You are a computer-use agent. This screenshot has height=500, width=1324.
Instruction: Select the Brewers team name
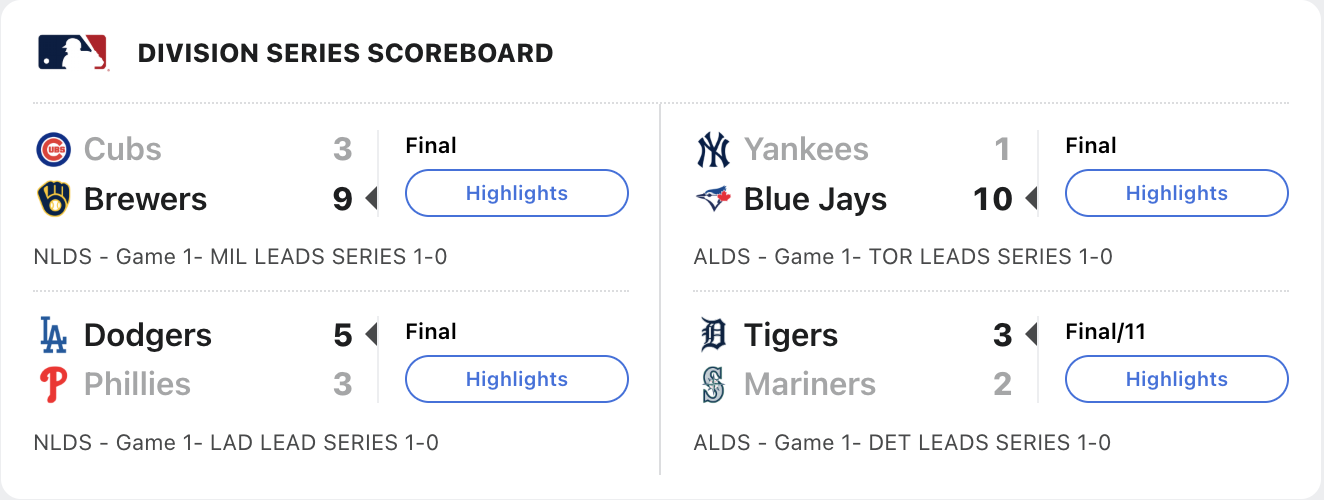[145, 199]
